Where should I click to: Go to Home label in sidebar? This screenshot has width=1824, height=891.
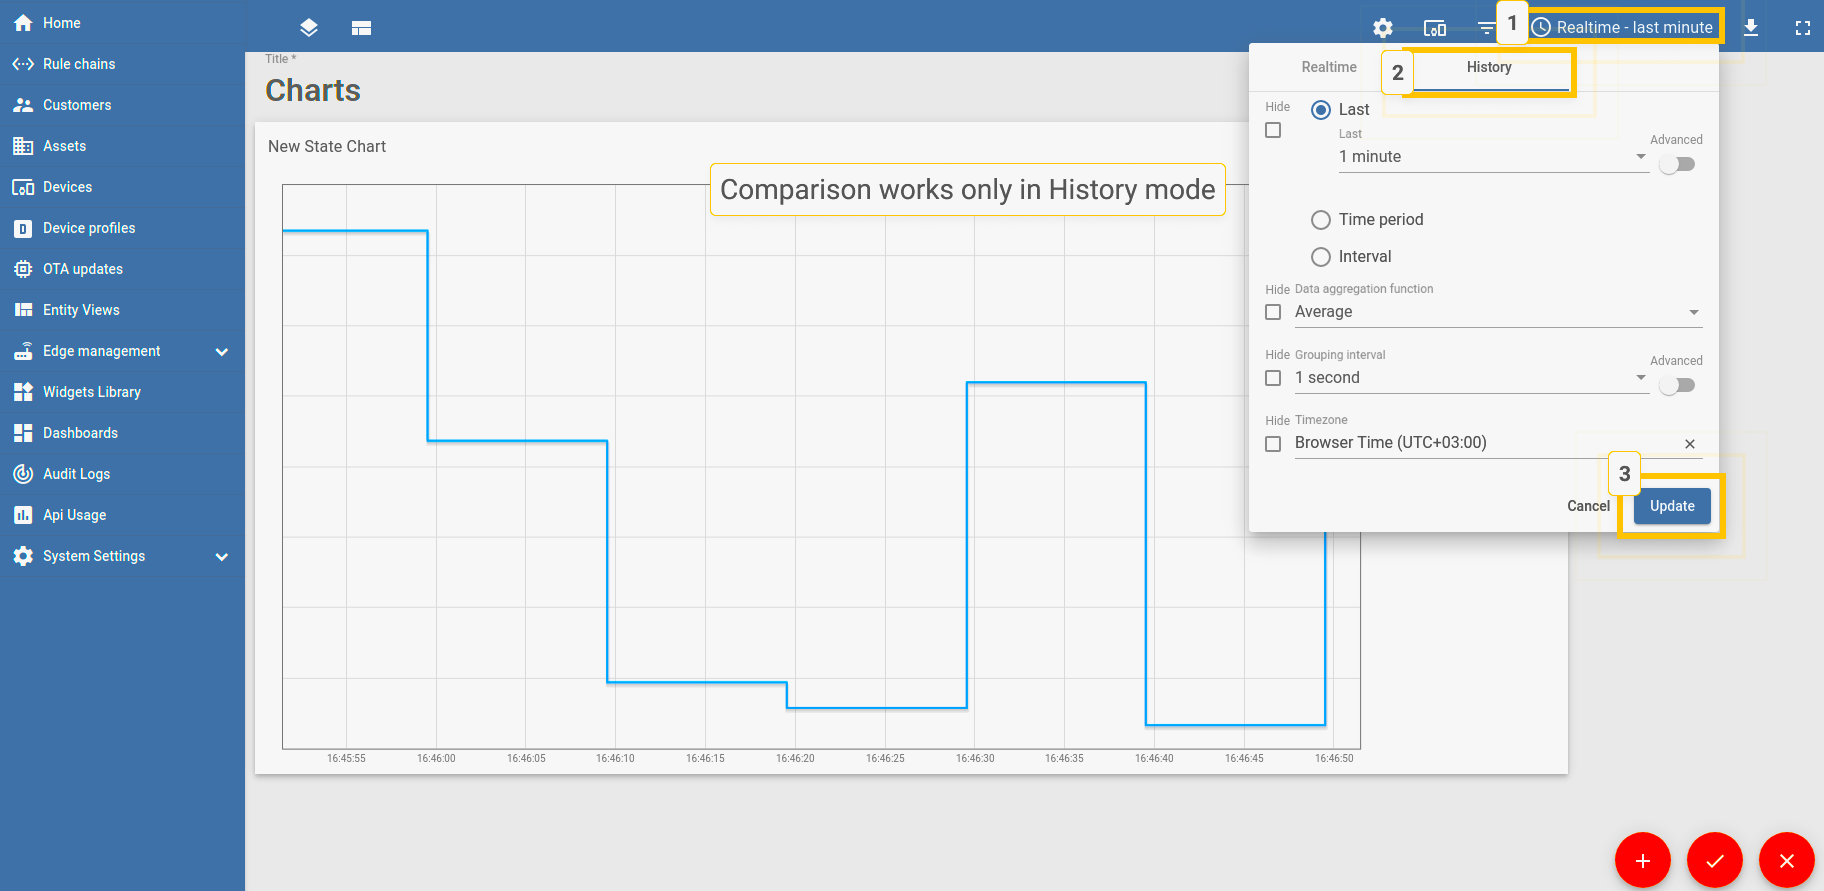61,23
